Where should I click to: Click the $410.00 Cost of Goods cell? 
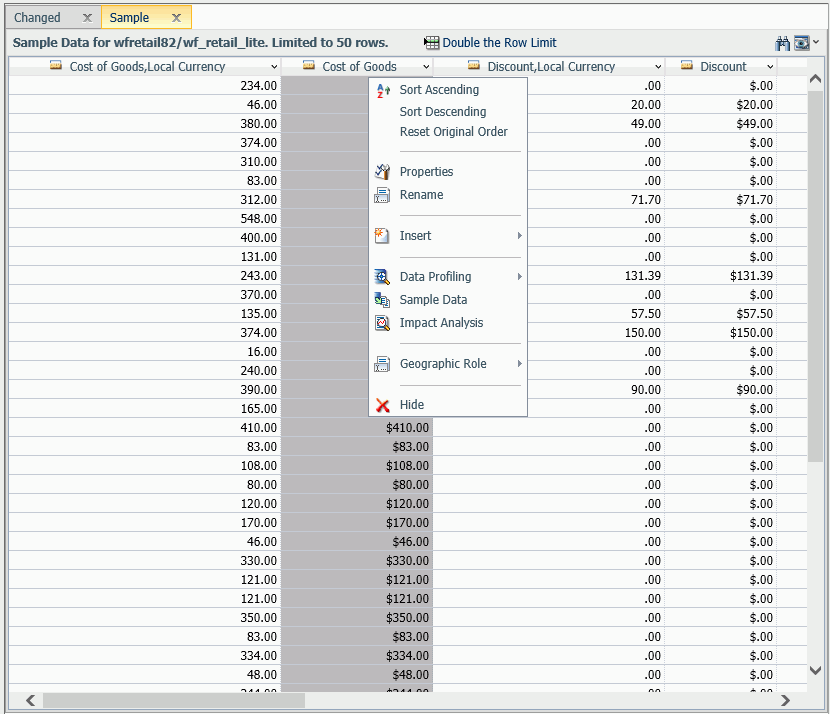click(x=357, y=428)
